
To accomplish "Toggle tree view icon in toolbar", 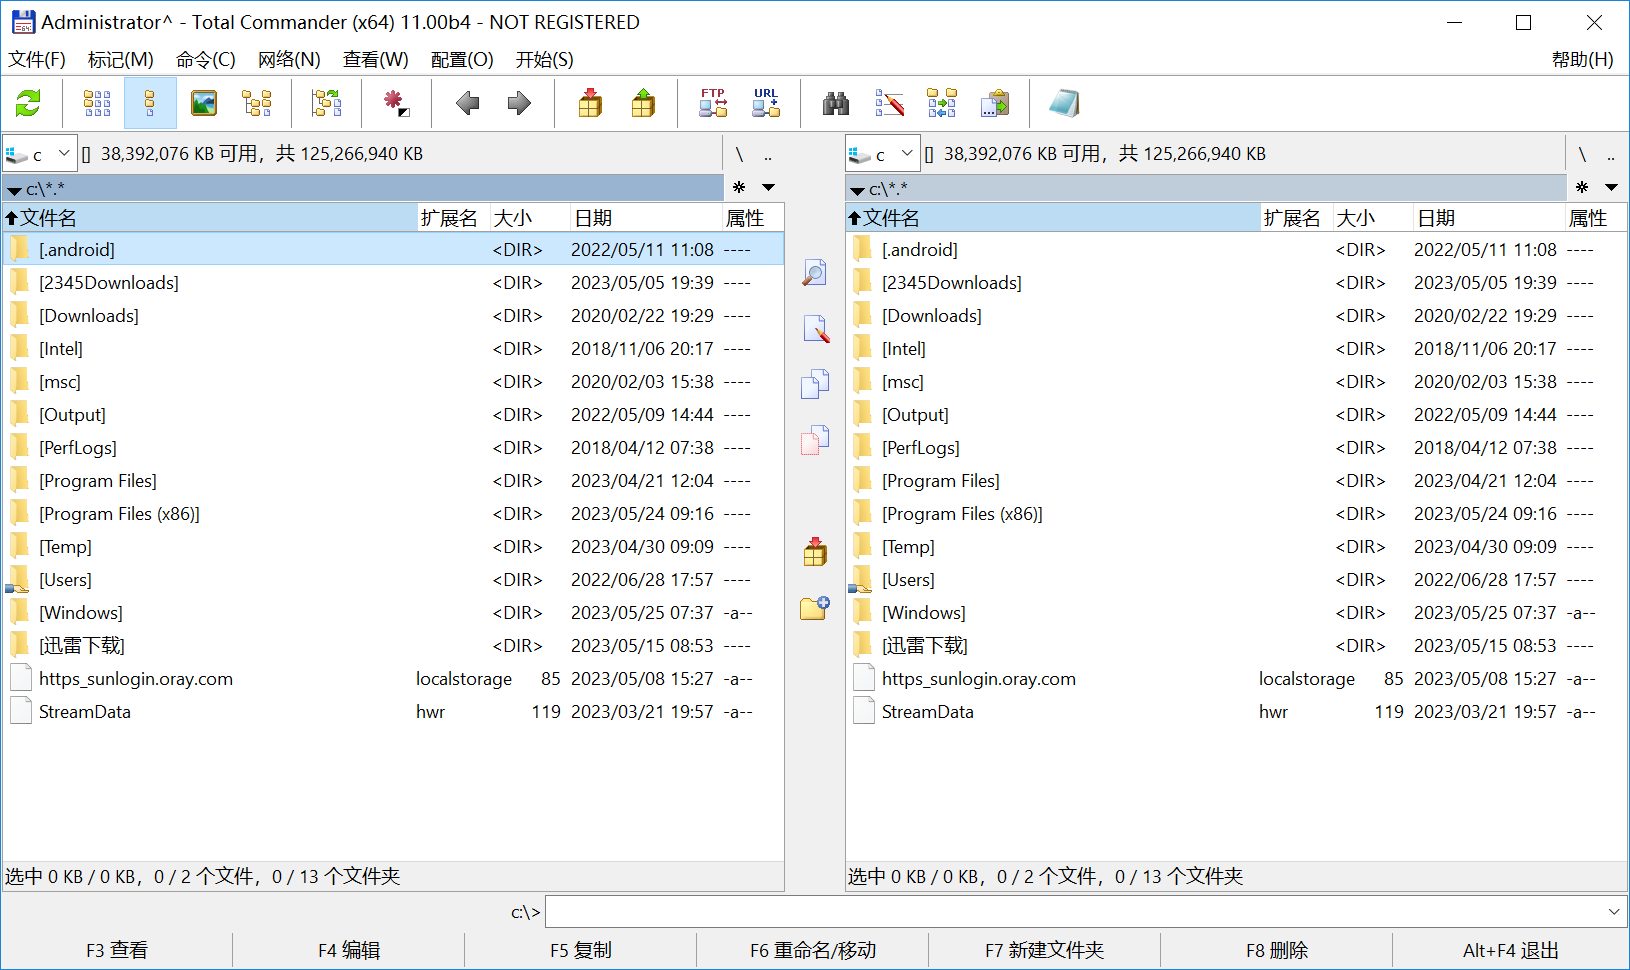I will coord(257,103).
